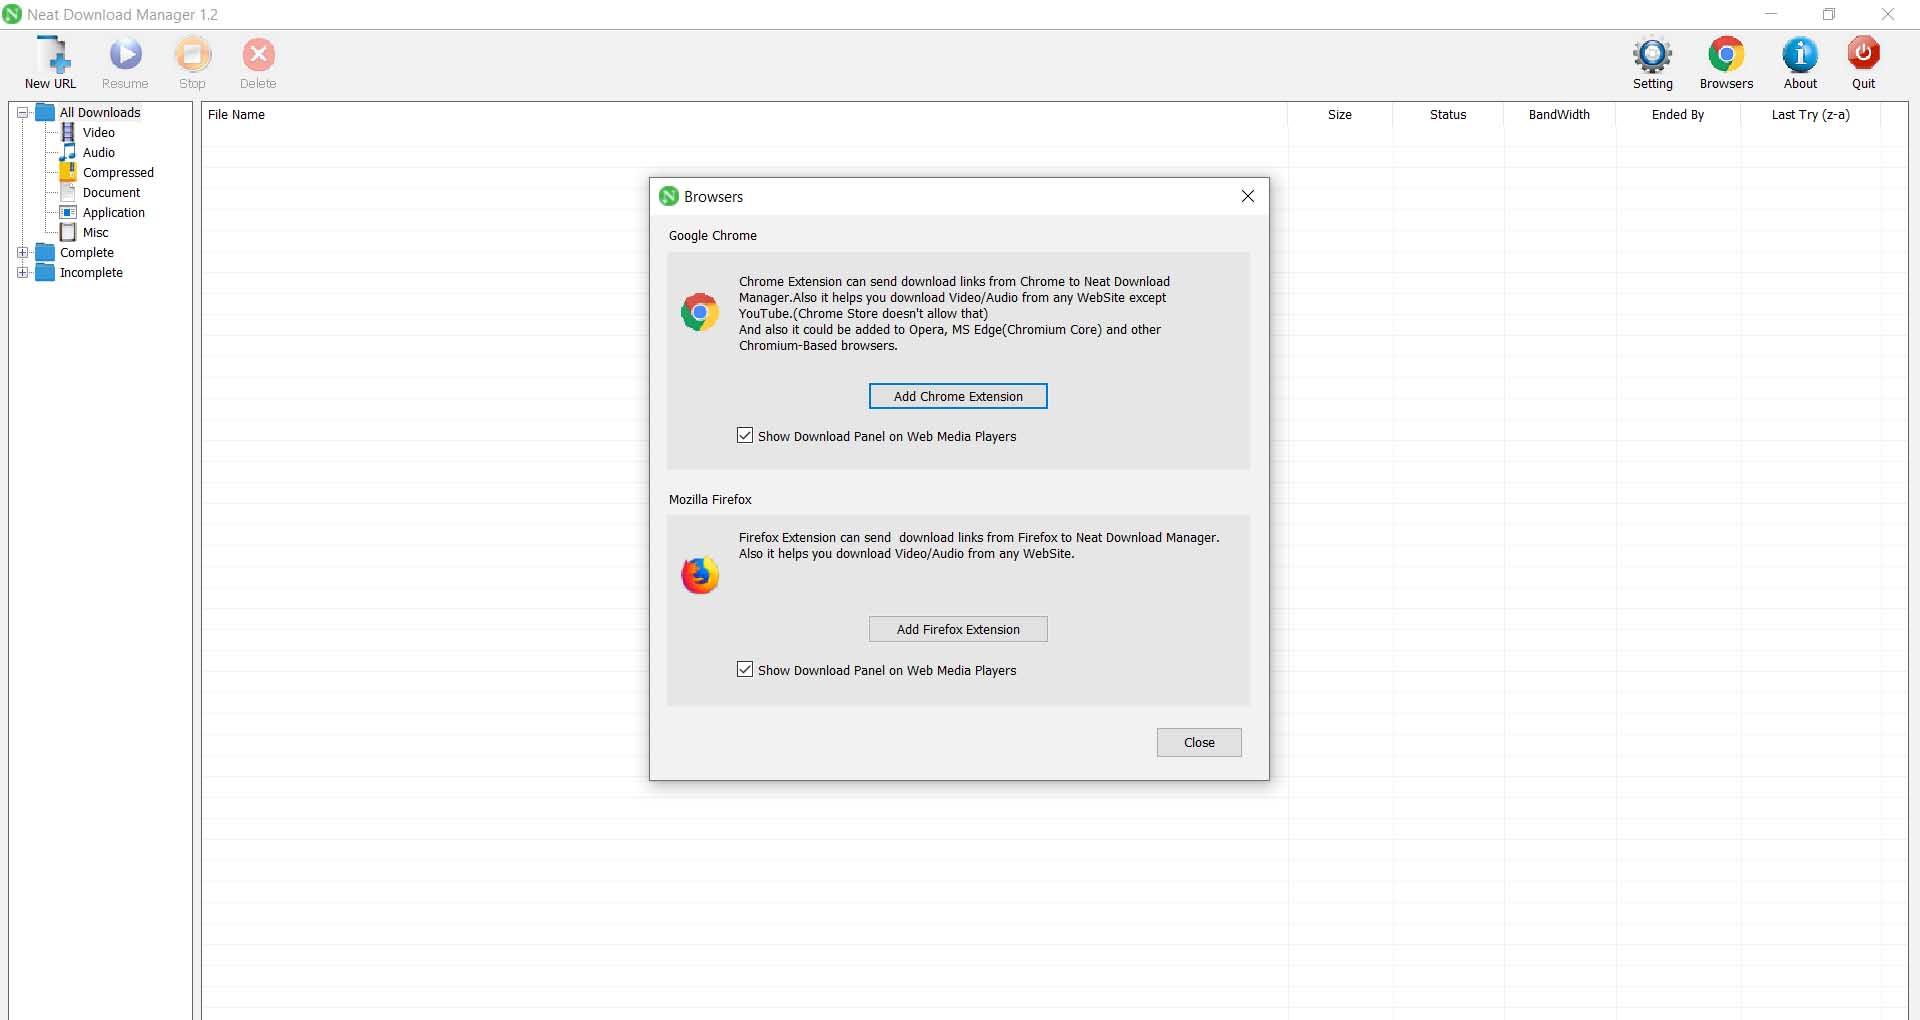This screenshot has height=1020, width=1920.
Task: Sort by the Status column header
Action: (1448, 115)
